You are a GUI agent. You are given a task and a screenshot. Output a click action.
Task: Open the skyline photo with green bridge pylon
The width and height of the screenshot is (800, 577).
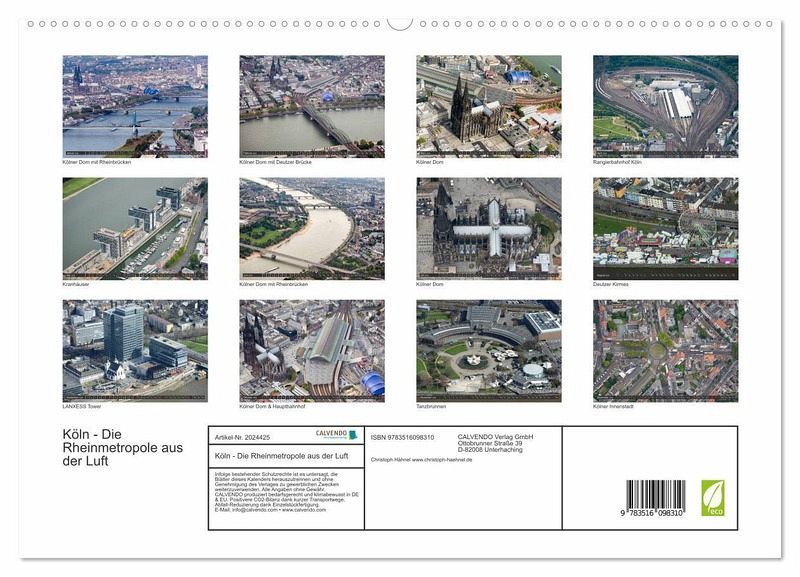[135, 107]
